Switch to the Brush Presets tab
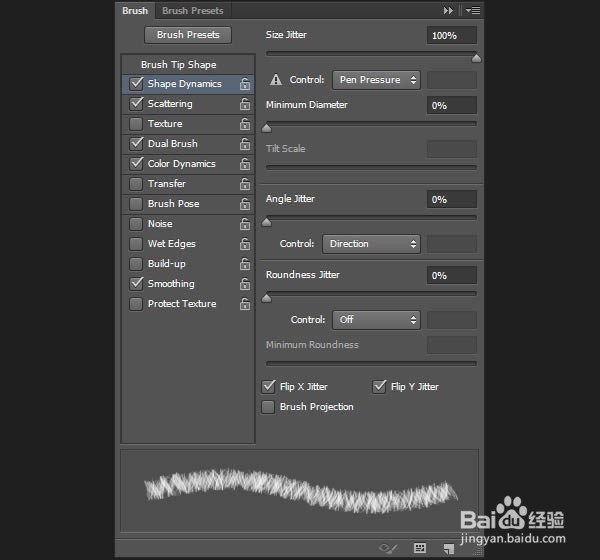Image resolution: width=600 pixels, height=560 pixels. coord(193,11)
